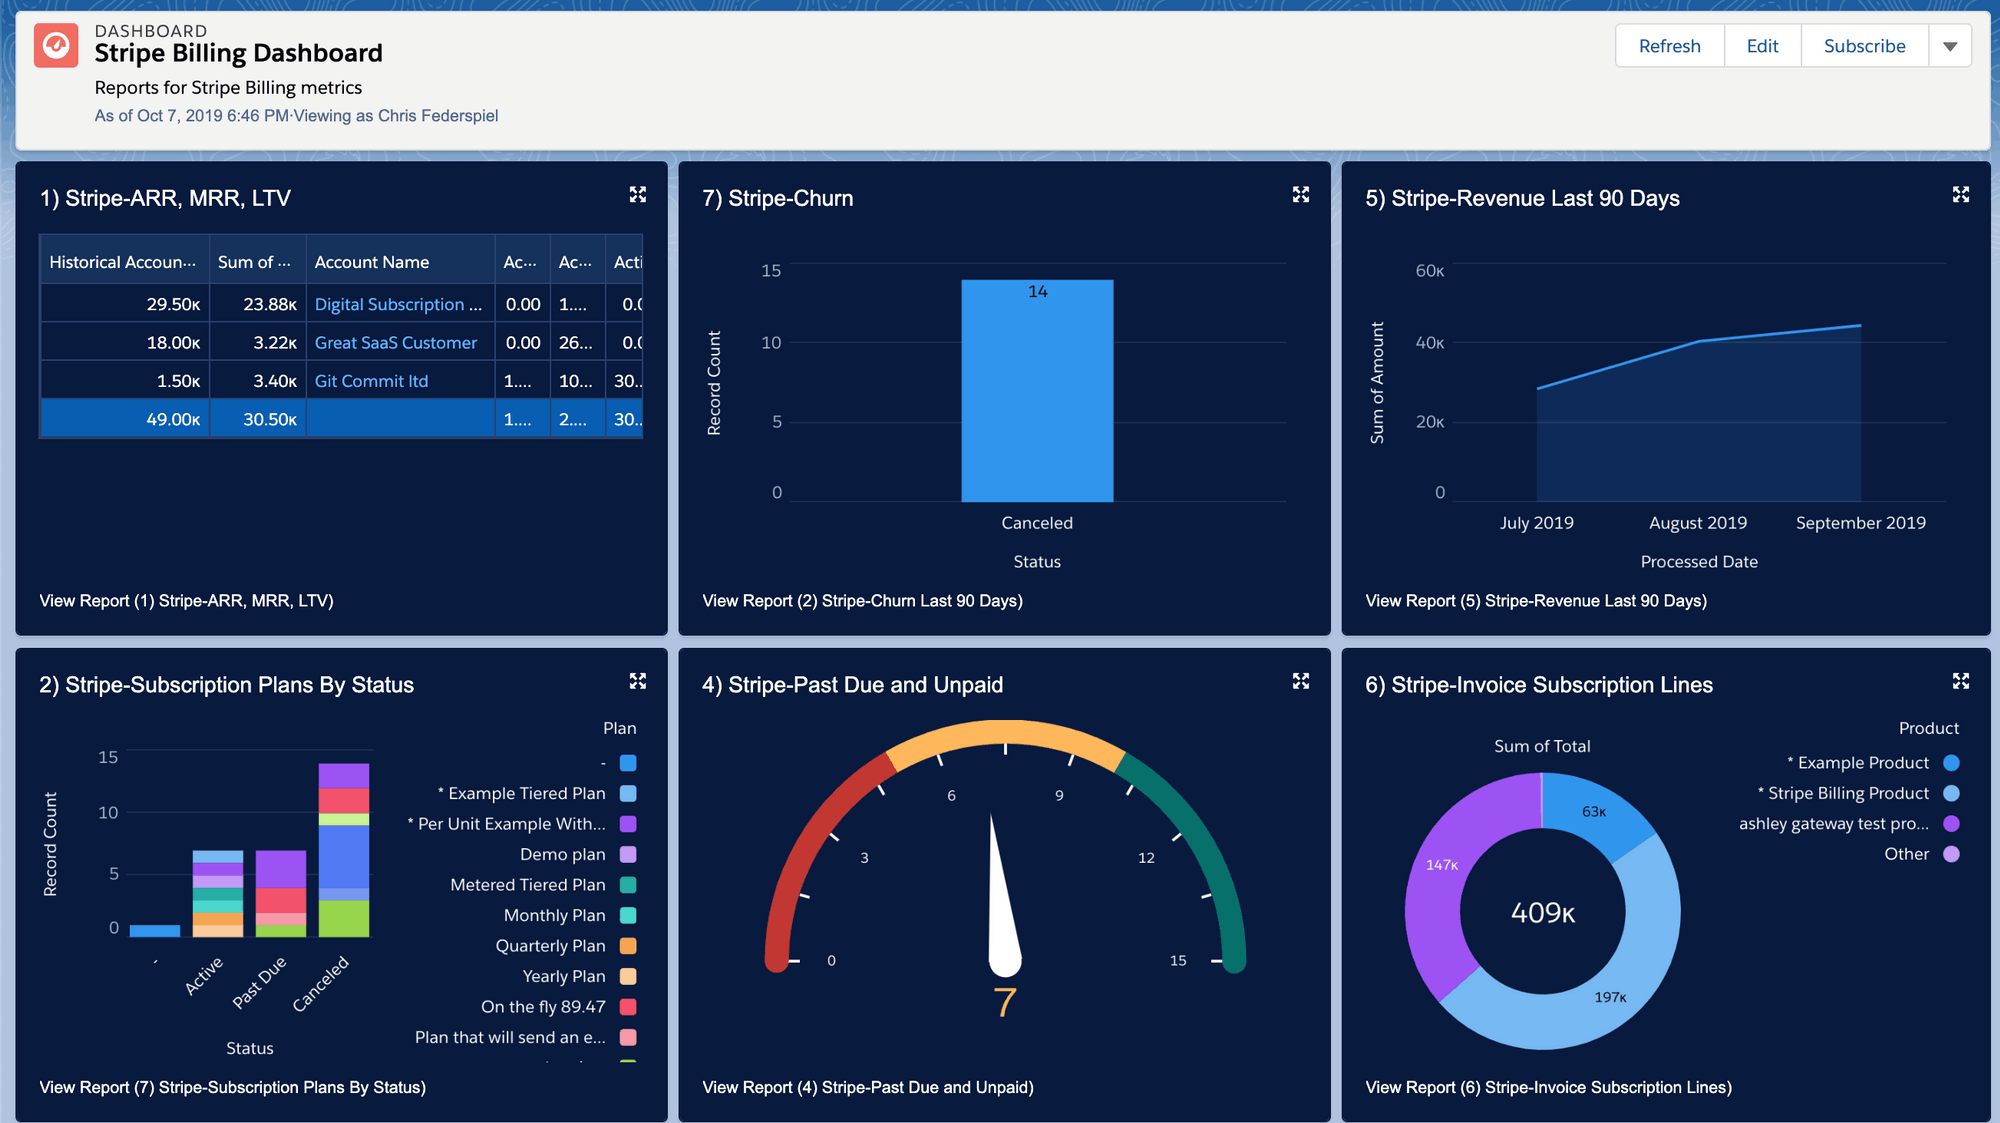View Report (5) Stripe-Revenue Last 90 Days

click(1536, 600)
